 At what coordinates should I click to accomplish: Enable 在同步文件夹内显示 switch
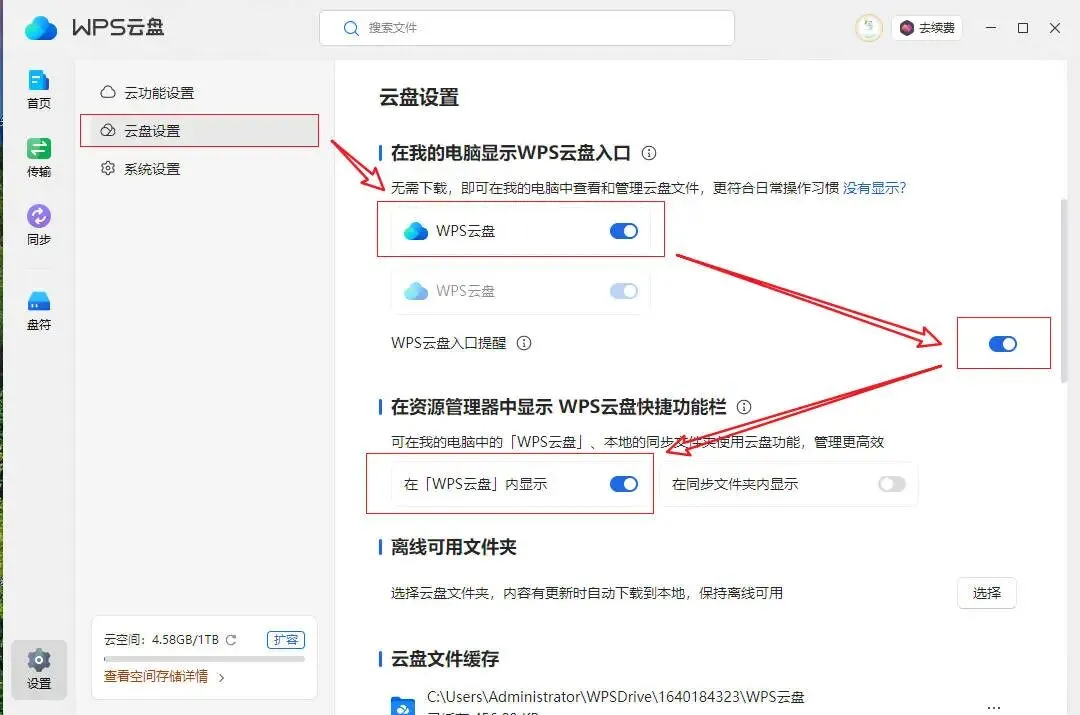pyautogui.click(x=892, y=484)
